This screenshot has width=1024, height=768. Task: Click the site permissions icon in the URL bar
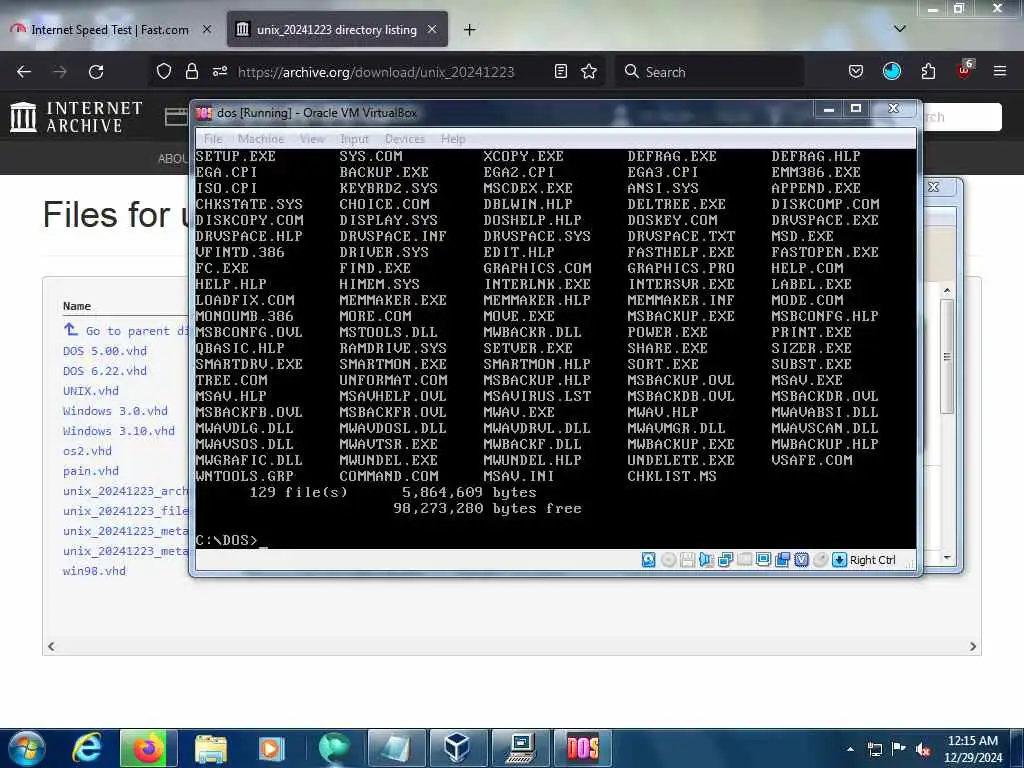point(220,72)
